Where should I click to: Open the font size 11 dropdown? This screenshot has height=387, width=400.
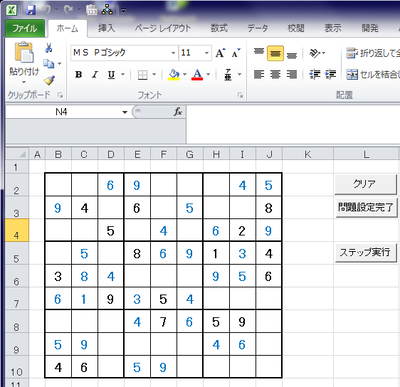[x=207, y=53]
